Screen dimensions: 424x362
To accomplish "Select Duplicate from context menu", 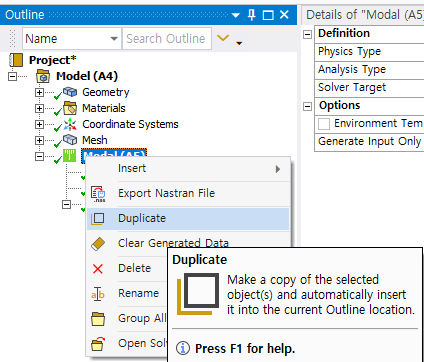I will [188, 219].
